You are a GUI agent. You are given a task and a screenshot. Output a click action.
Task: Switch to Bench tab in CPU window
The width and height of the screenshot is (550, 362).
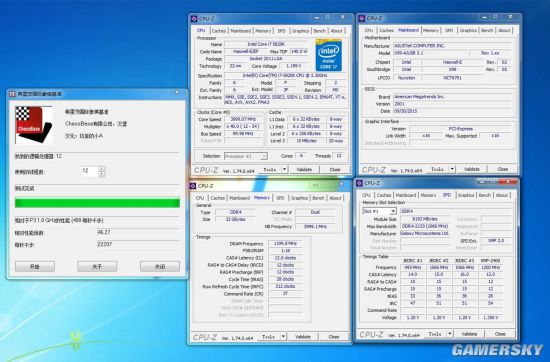tap(319, 31)
